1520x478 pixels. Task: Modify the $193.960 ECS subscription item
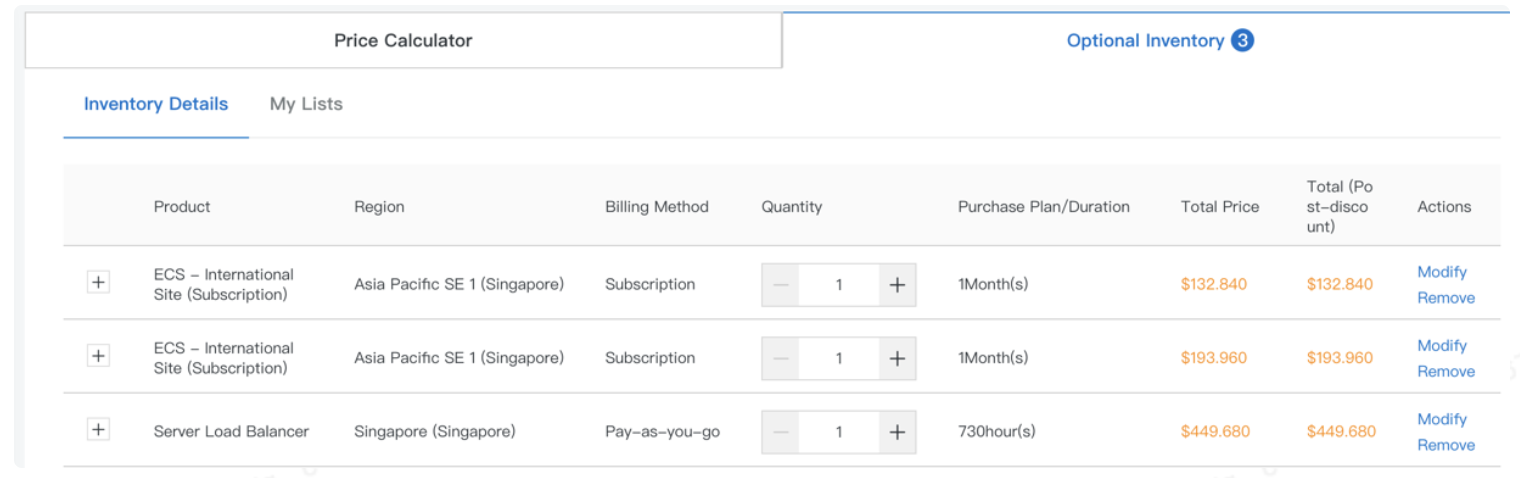pyautogui.click(x=1441, y=346)
